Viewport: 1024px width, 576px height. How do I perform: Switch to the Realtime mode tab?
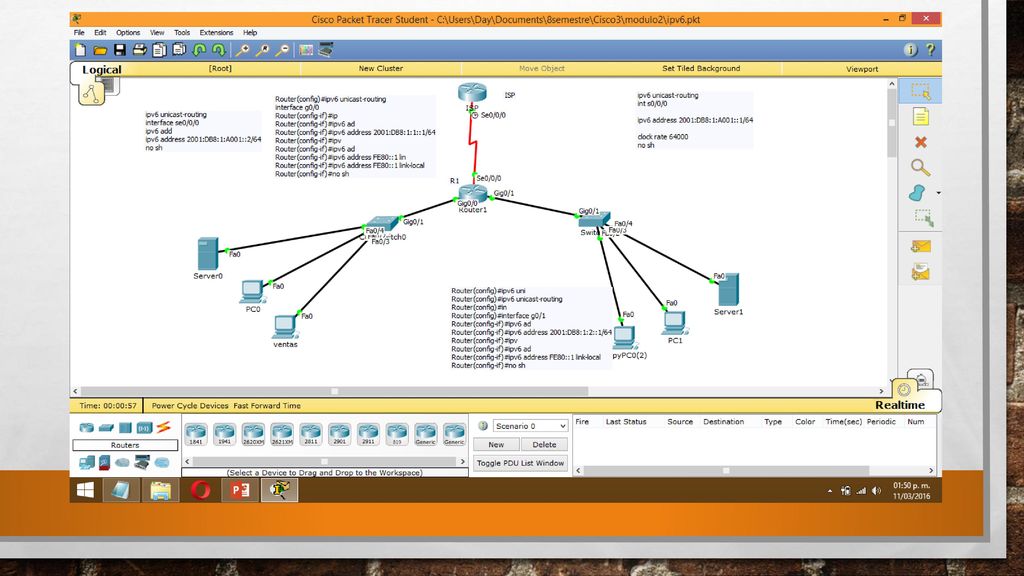(900, 405)
